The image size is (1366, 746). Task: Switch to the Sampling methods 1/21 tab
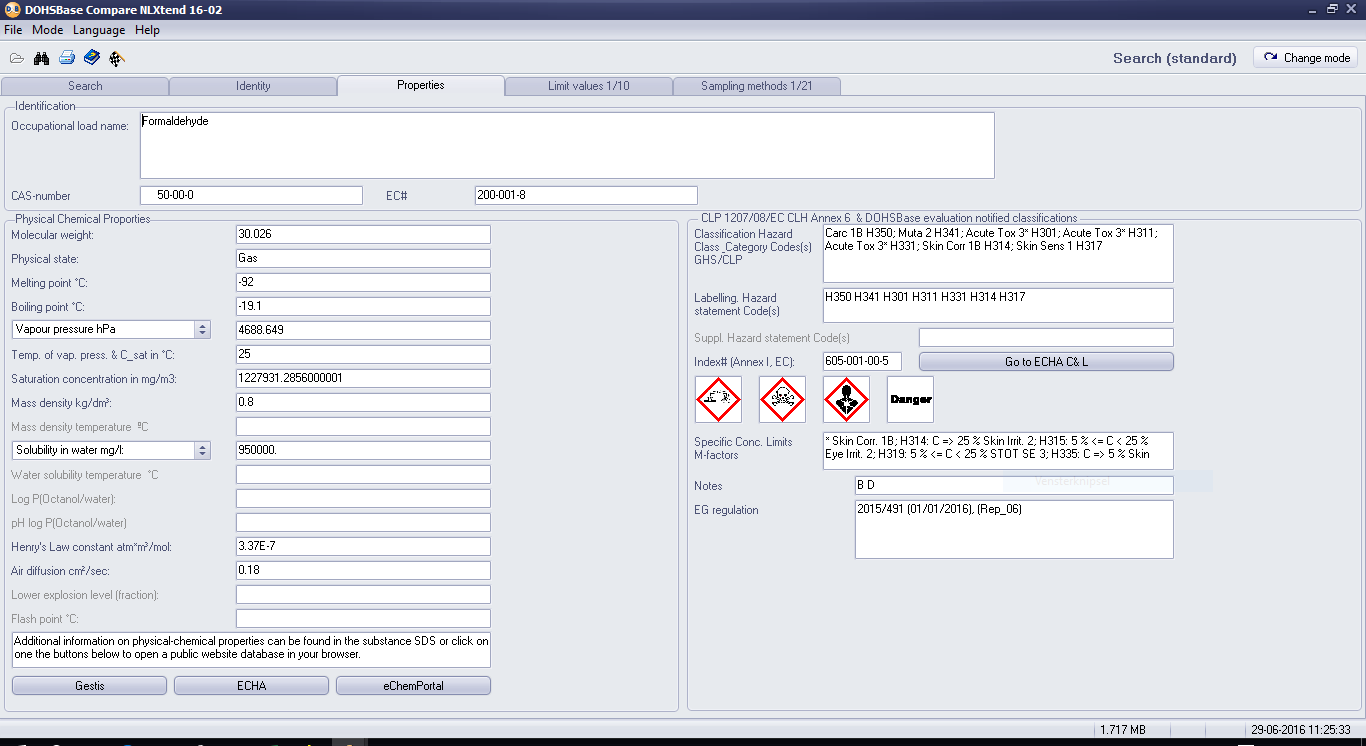click(757, 86)
